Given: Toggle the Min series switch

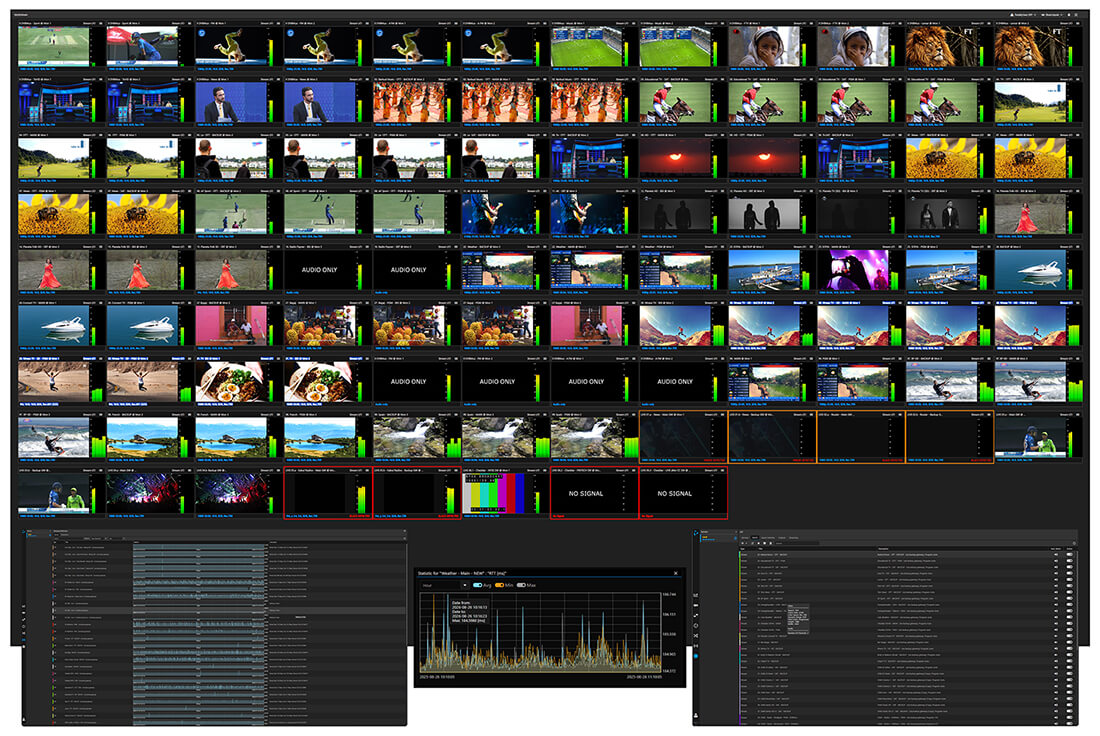Looking at the screenshot, I should [x=499, y=585].
